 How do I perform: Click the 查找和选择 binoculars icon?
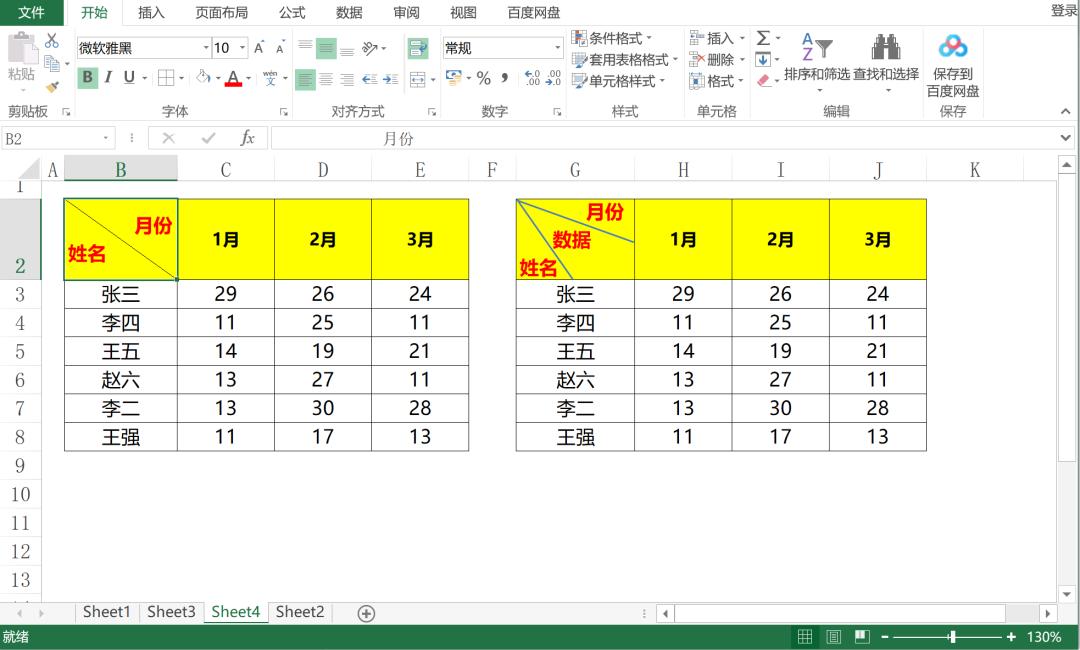pos(885,47)
